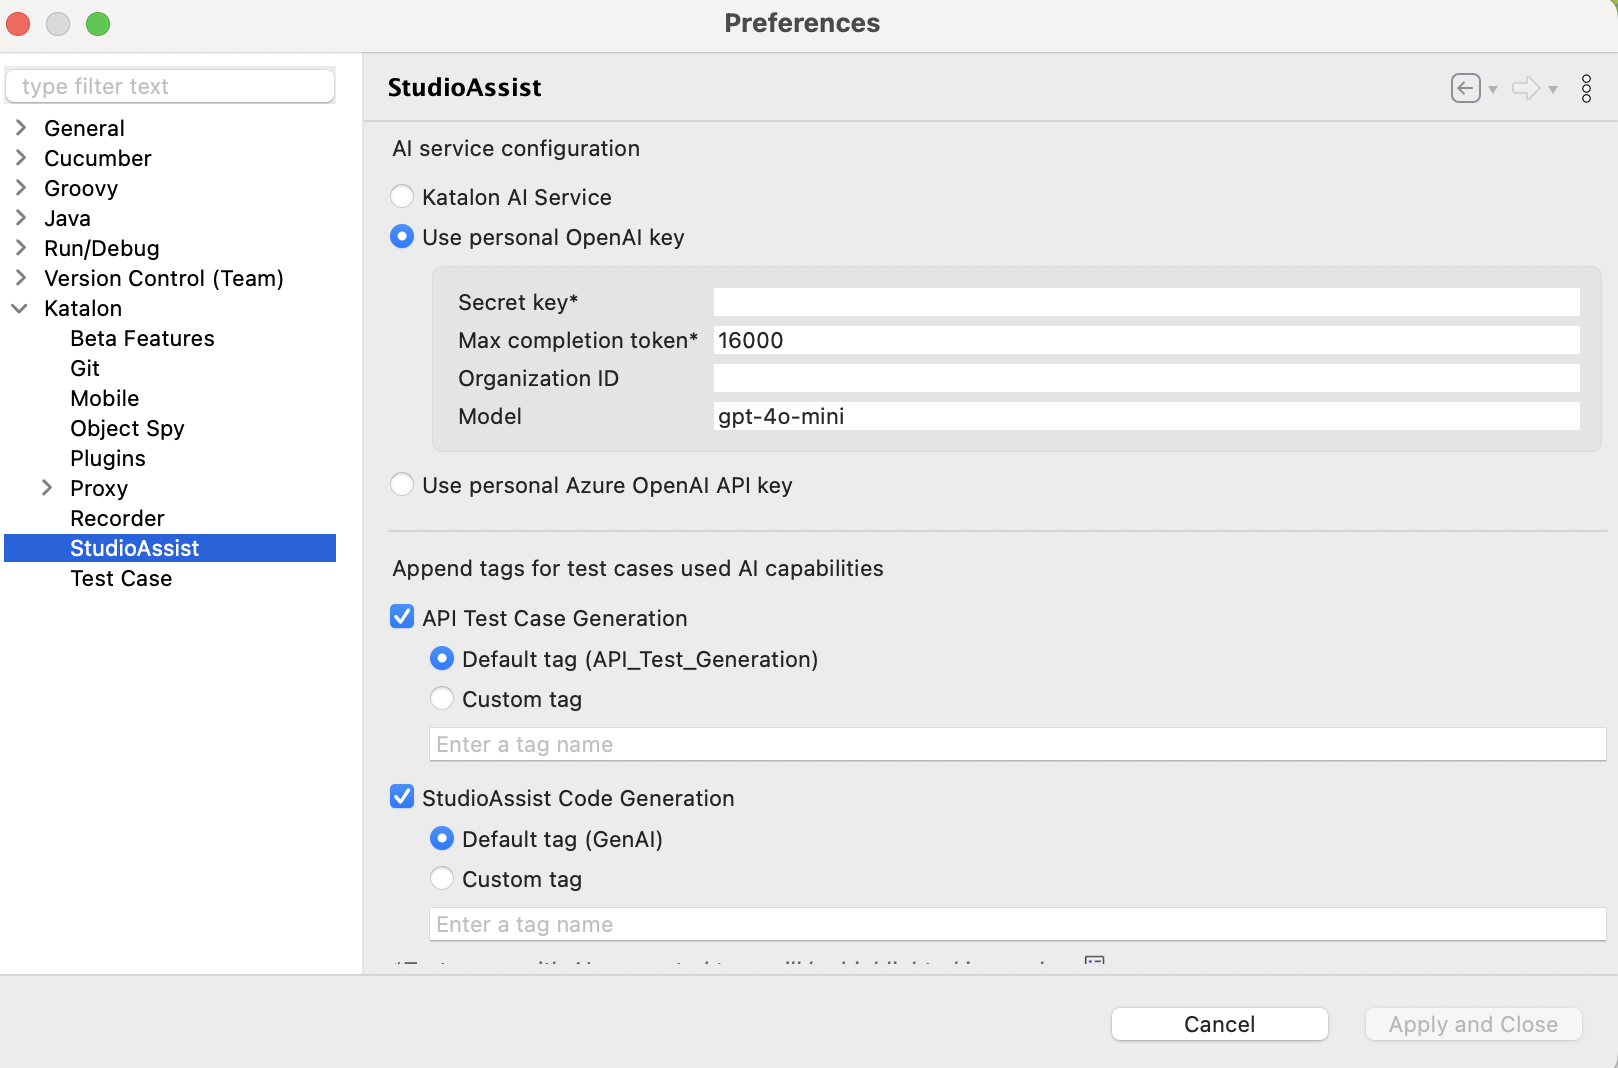1618x1068 pixels.
Task: Click the Apply and Close button
Action: (x=1473, y=1024)
